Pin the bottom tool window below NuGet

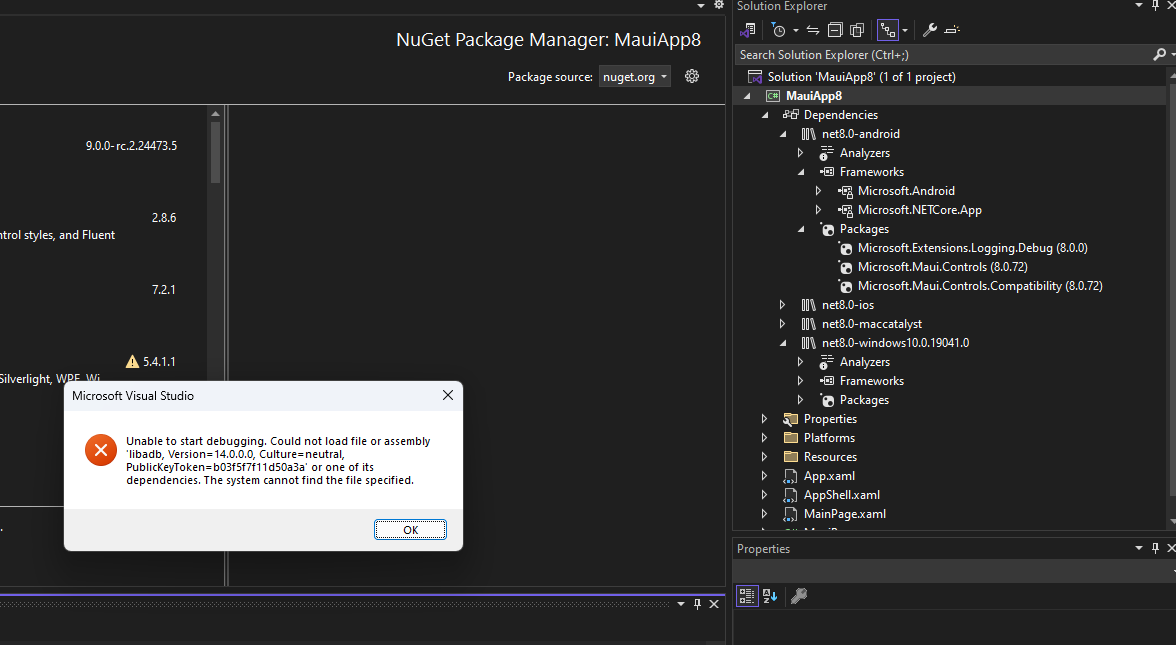(698, 604)
